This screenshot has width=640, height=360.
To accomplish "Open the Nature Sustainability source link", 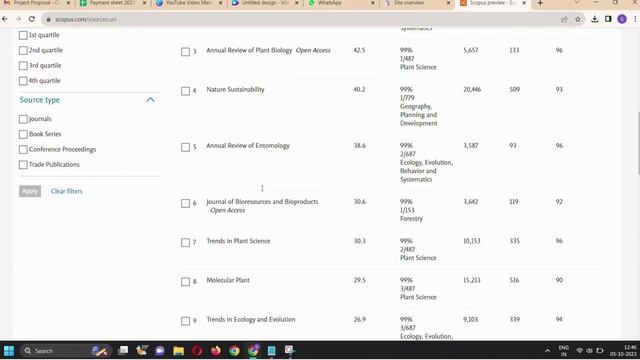I will point(236,89).
